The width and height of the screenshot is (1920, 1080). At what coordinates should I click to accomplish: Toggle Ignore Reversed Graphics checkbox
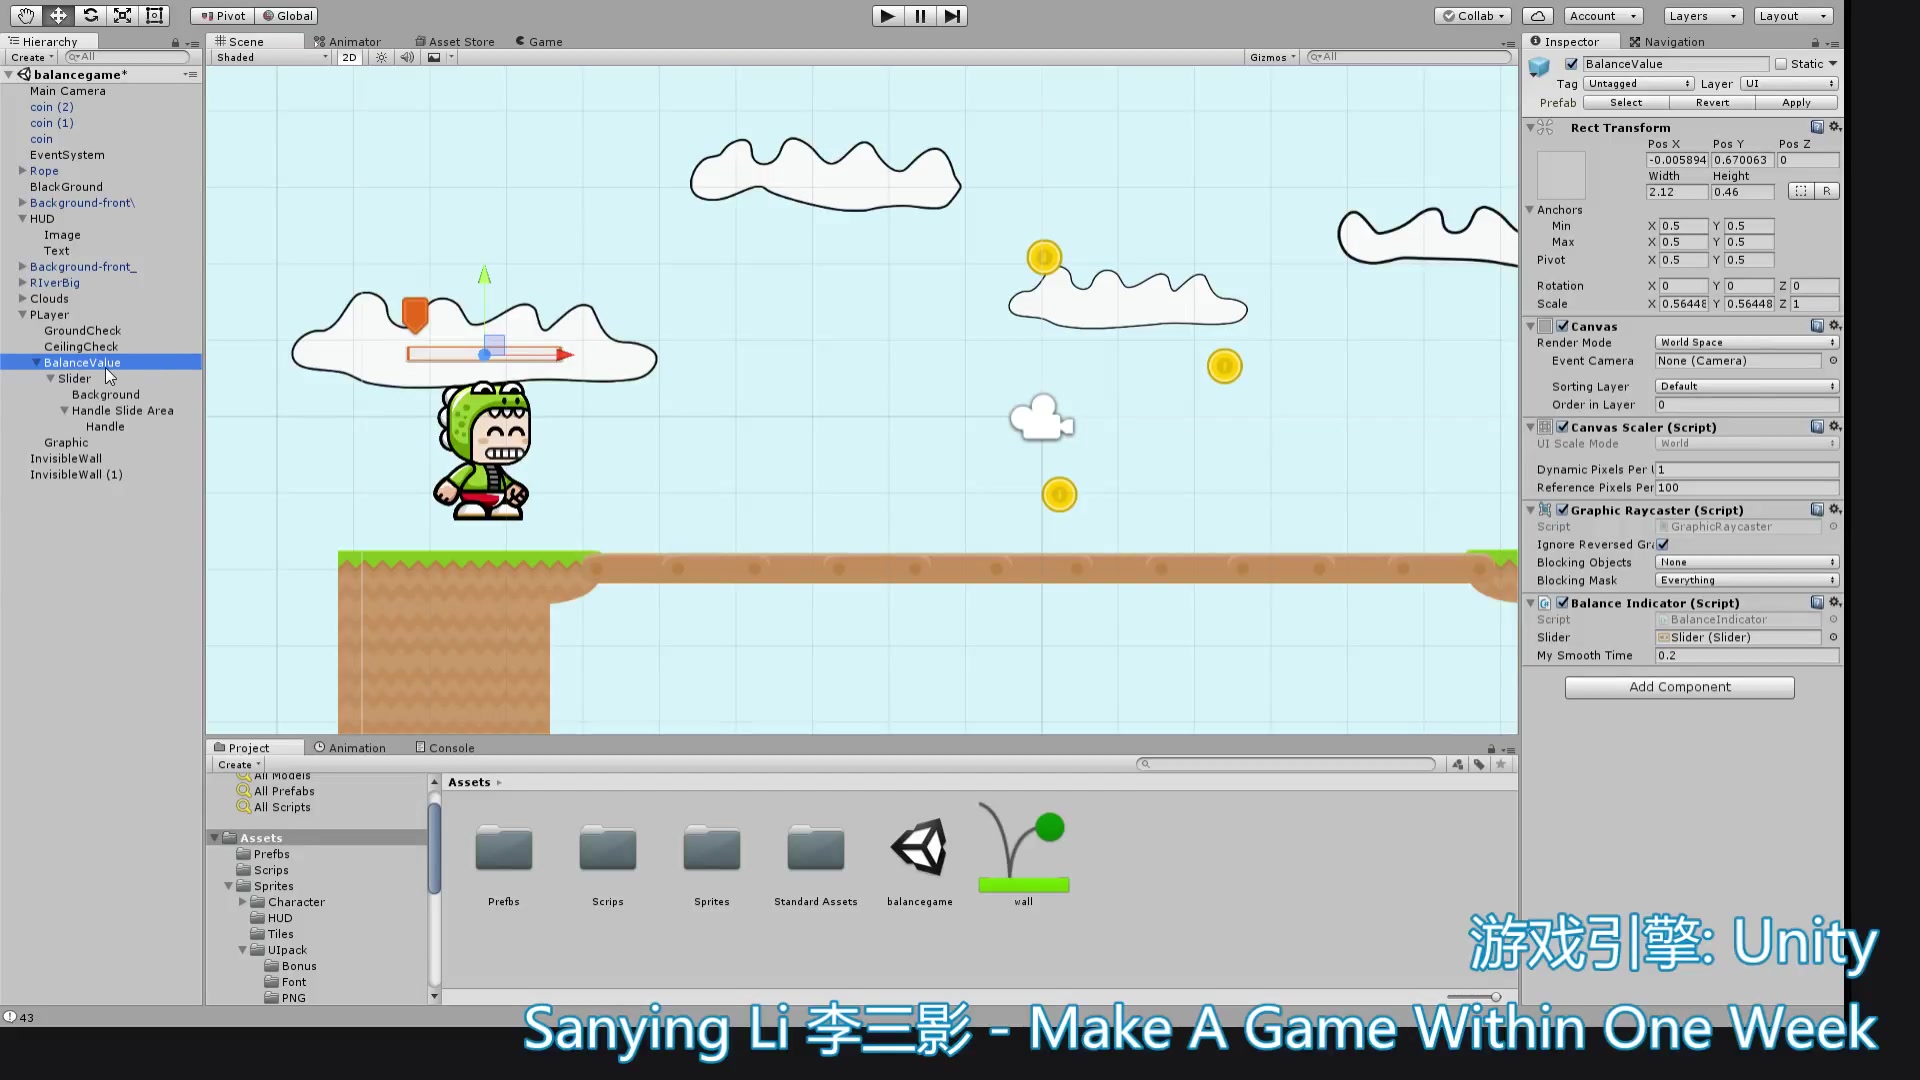[x=1663, y=544]
